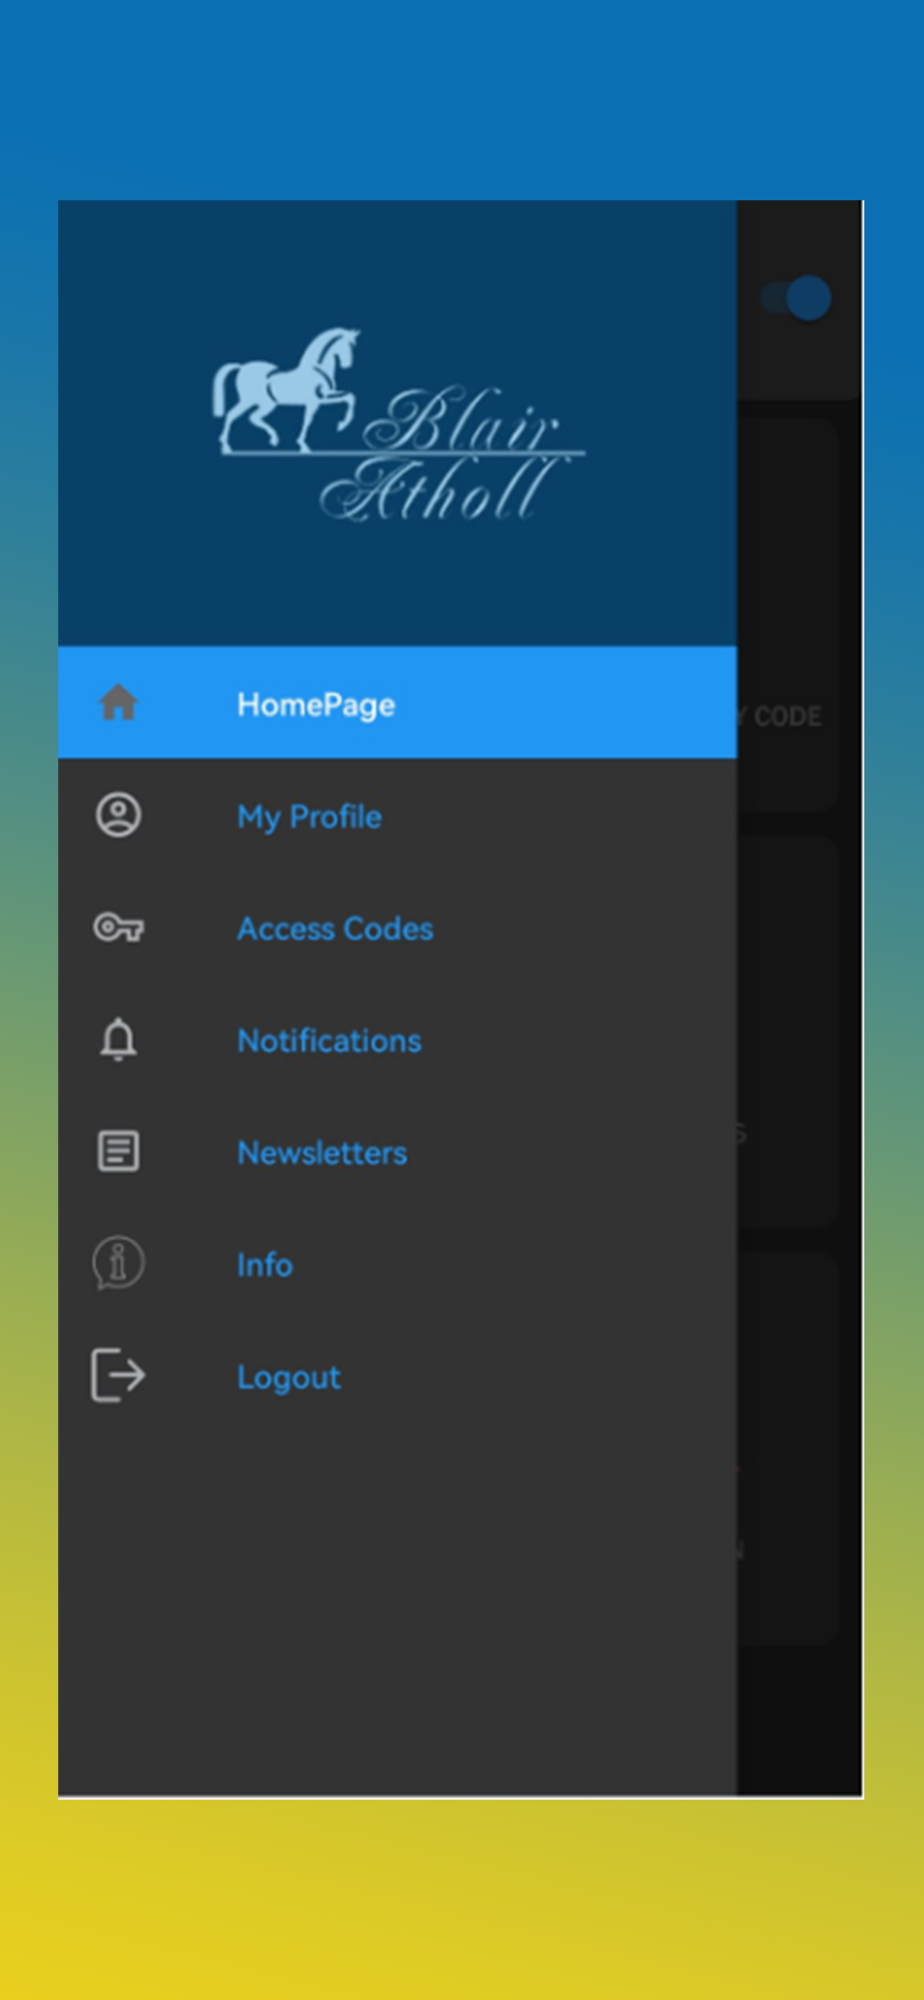Toggle the switch at top right
This screenshot has width=924, height=2000.
pyautogui.click(x=797, y=298)
